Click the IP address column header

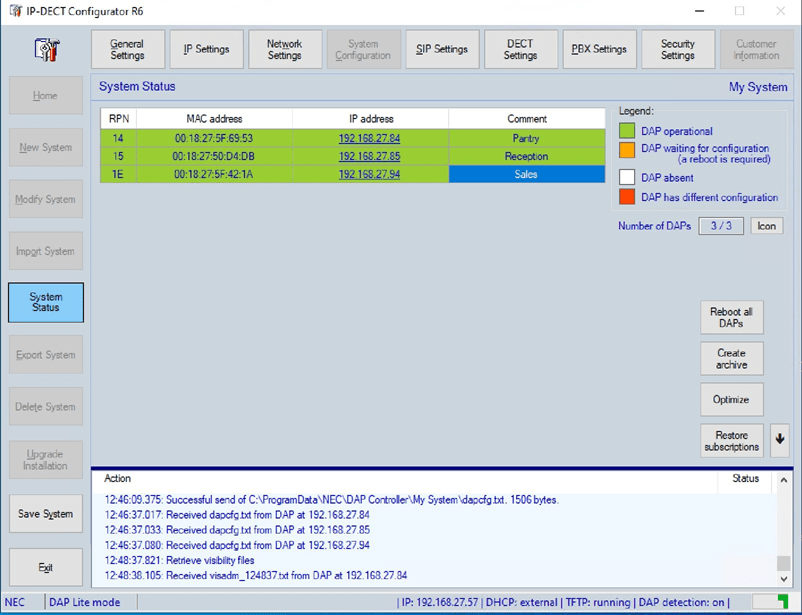[x=371, y=119]
